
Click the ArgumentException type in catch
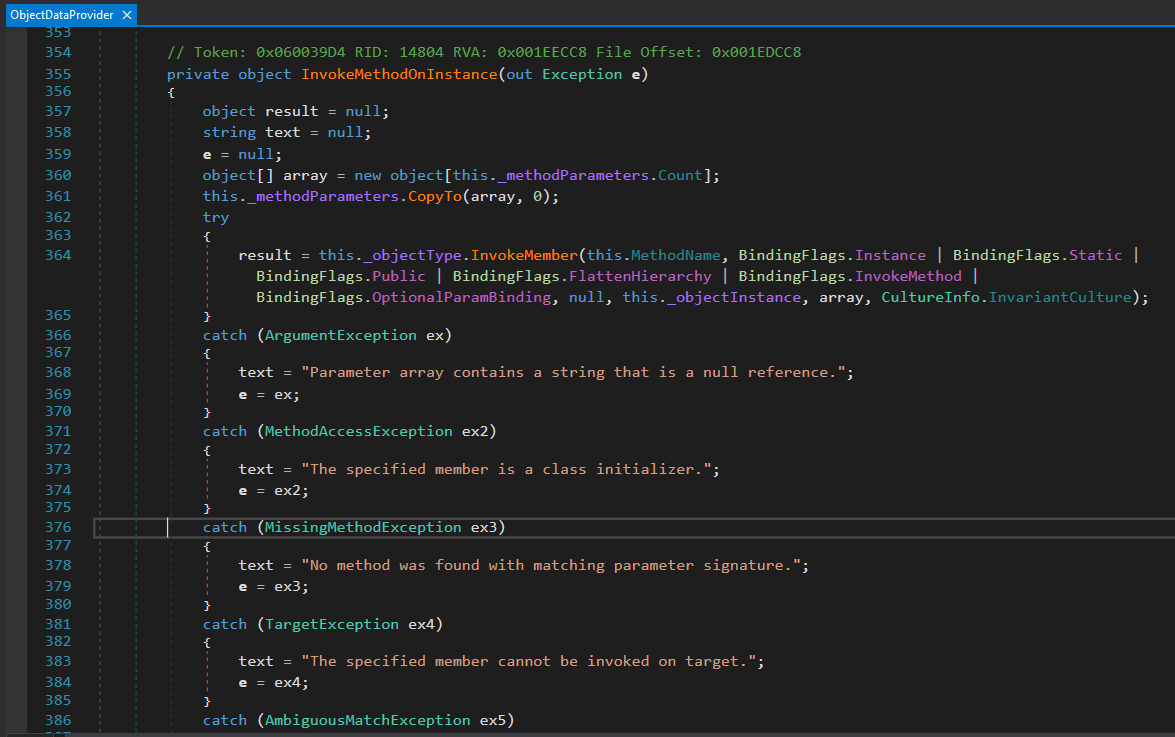[340, 336]
